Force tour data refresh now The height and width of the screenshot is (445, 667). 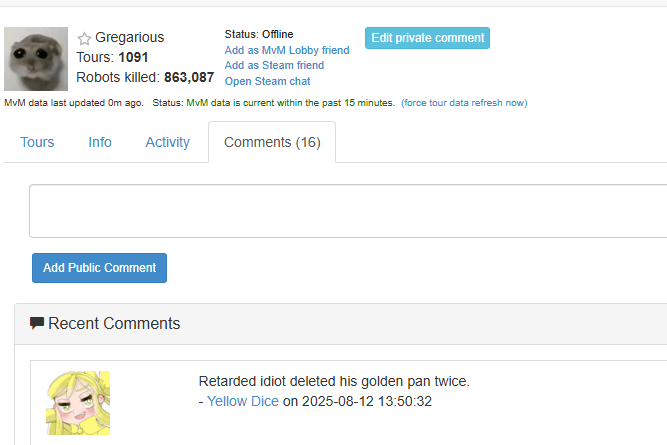click(x=464, y=103)
